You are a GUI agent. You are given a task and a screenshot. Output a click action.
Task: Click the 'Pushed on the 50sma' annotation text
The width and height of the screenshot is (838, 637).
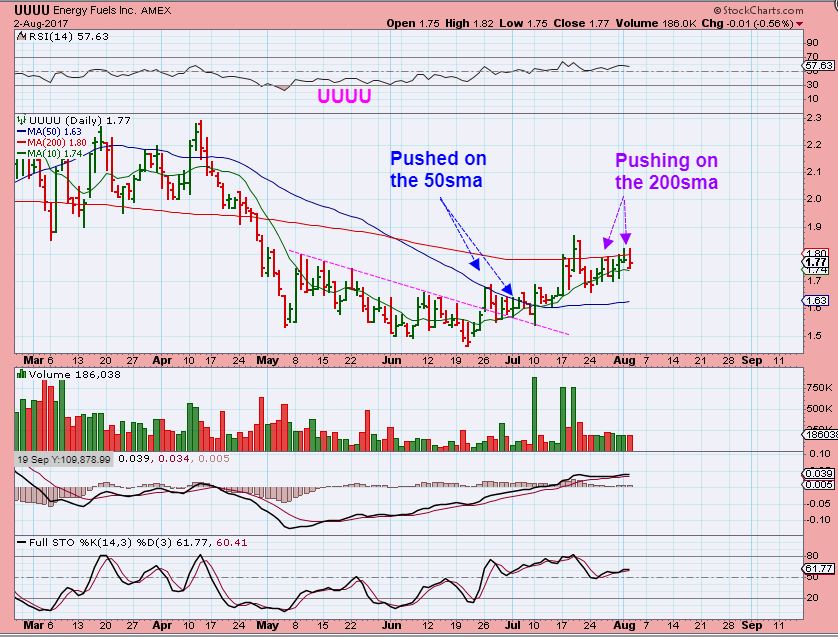pos(438,169)
